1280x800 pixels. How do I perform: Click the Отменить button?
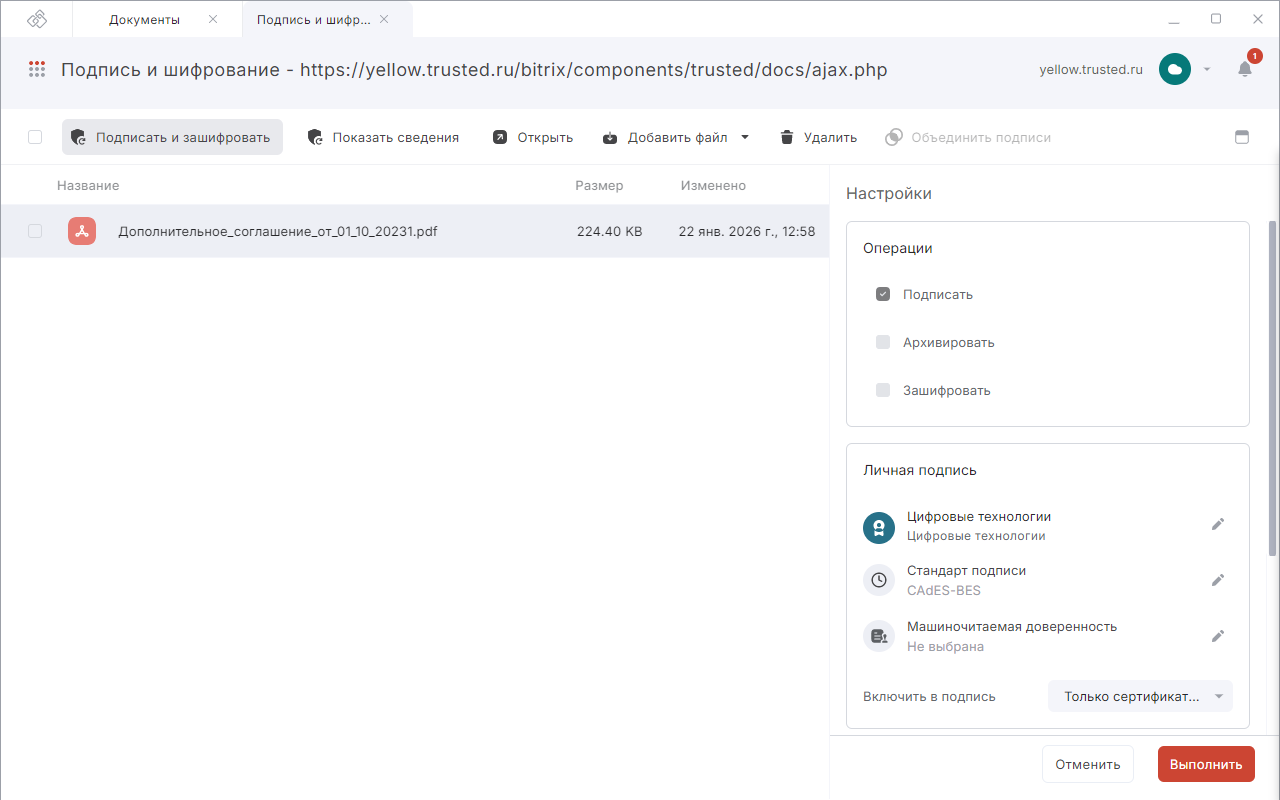click(1087, 763)
